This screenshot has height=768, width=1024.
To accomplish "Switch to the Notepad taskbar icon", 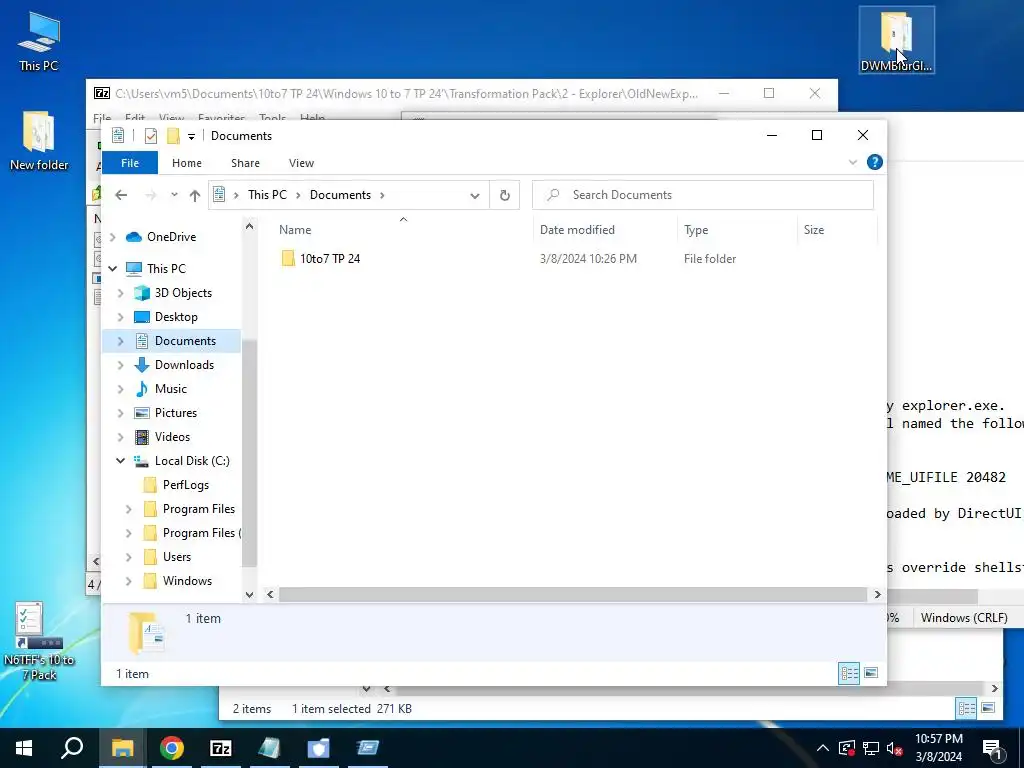I will click(269, 748).
